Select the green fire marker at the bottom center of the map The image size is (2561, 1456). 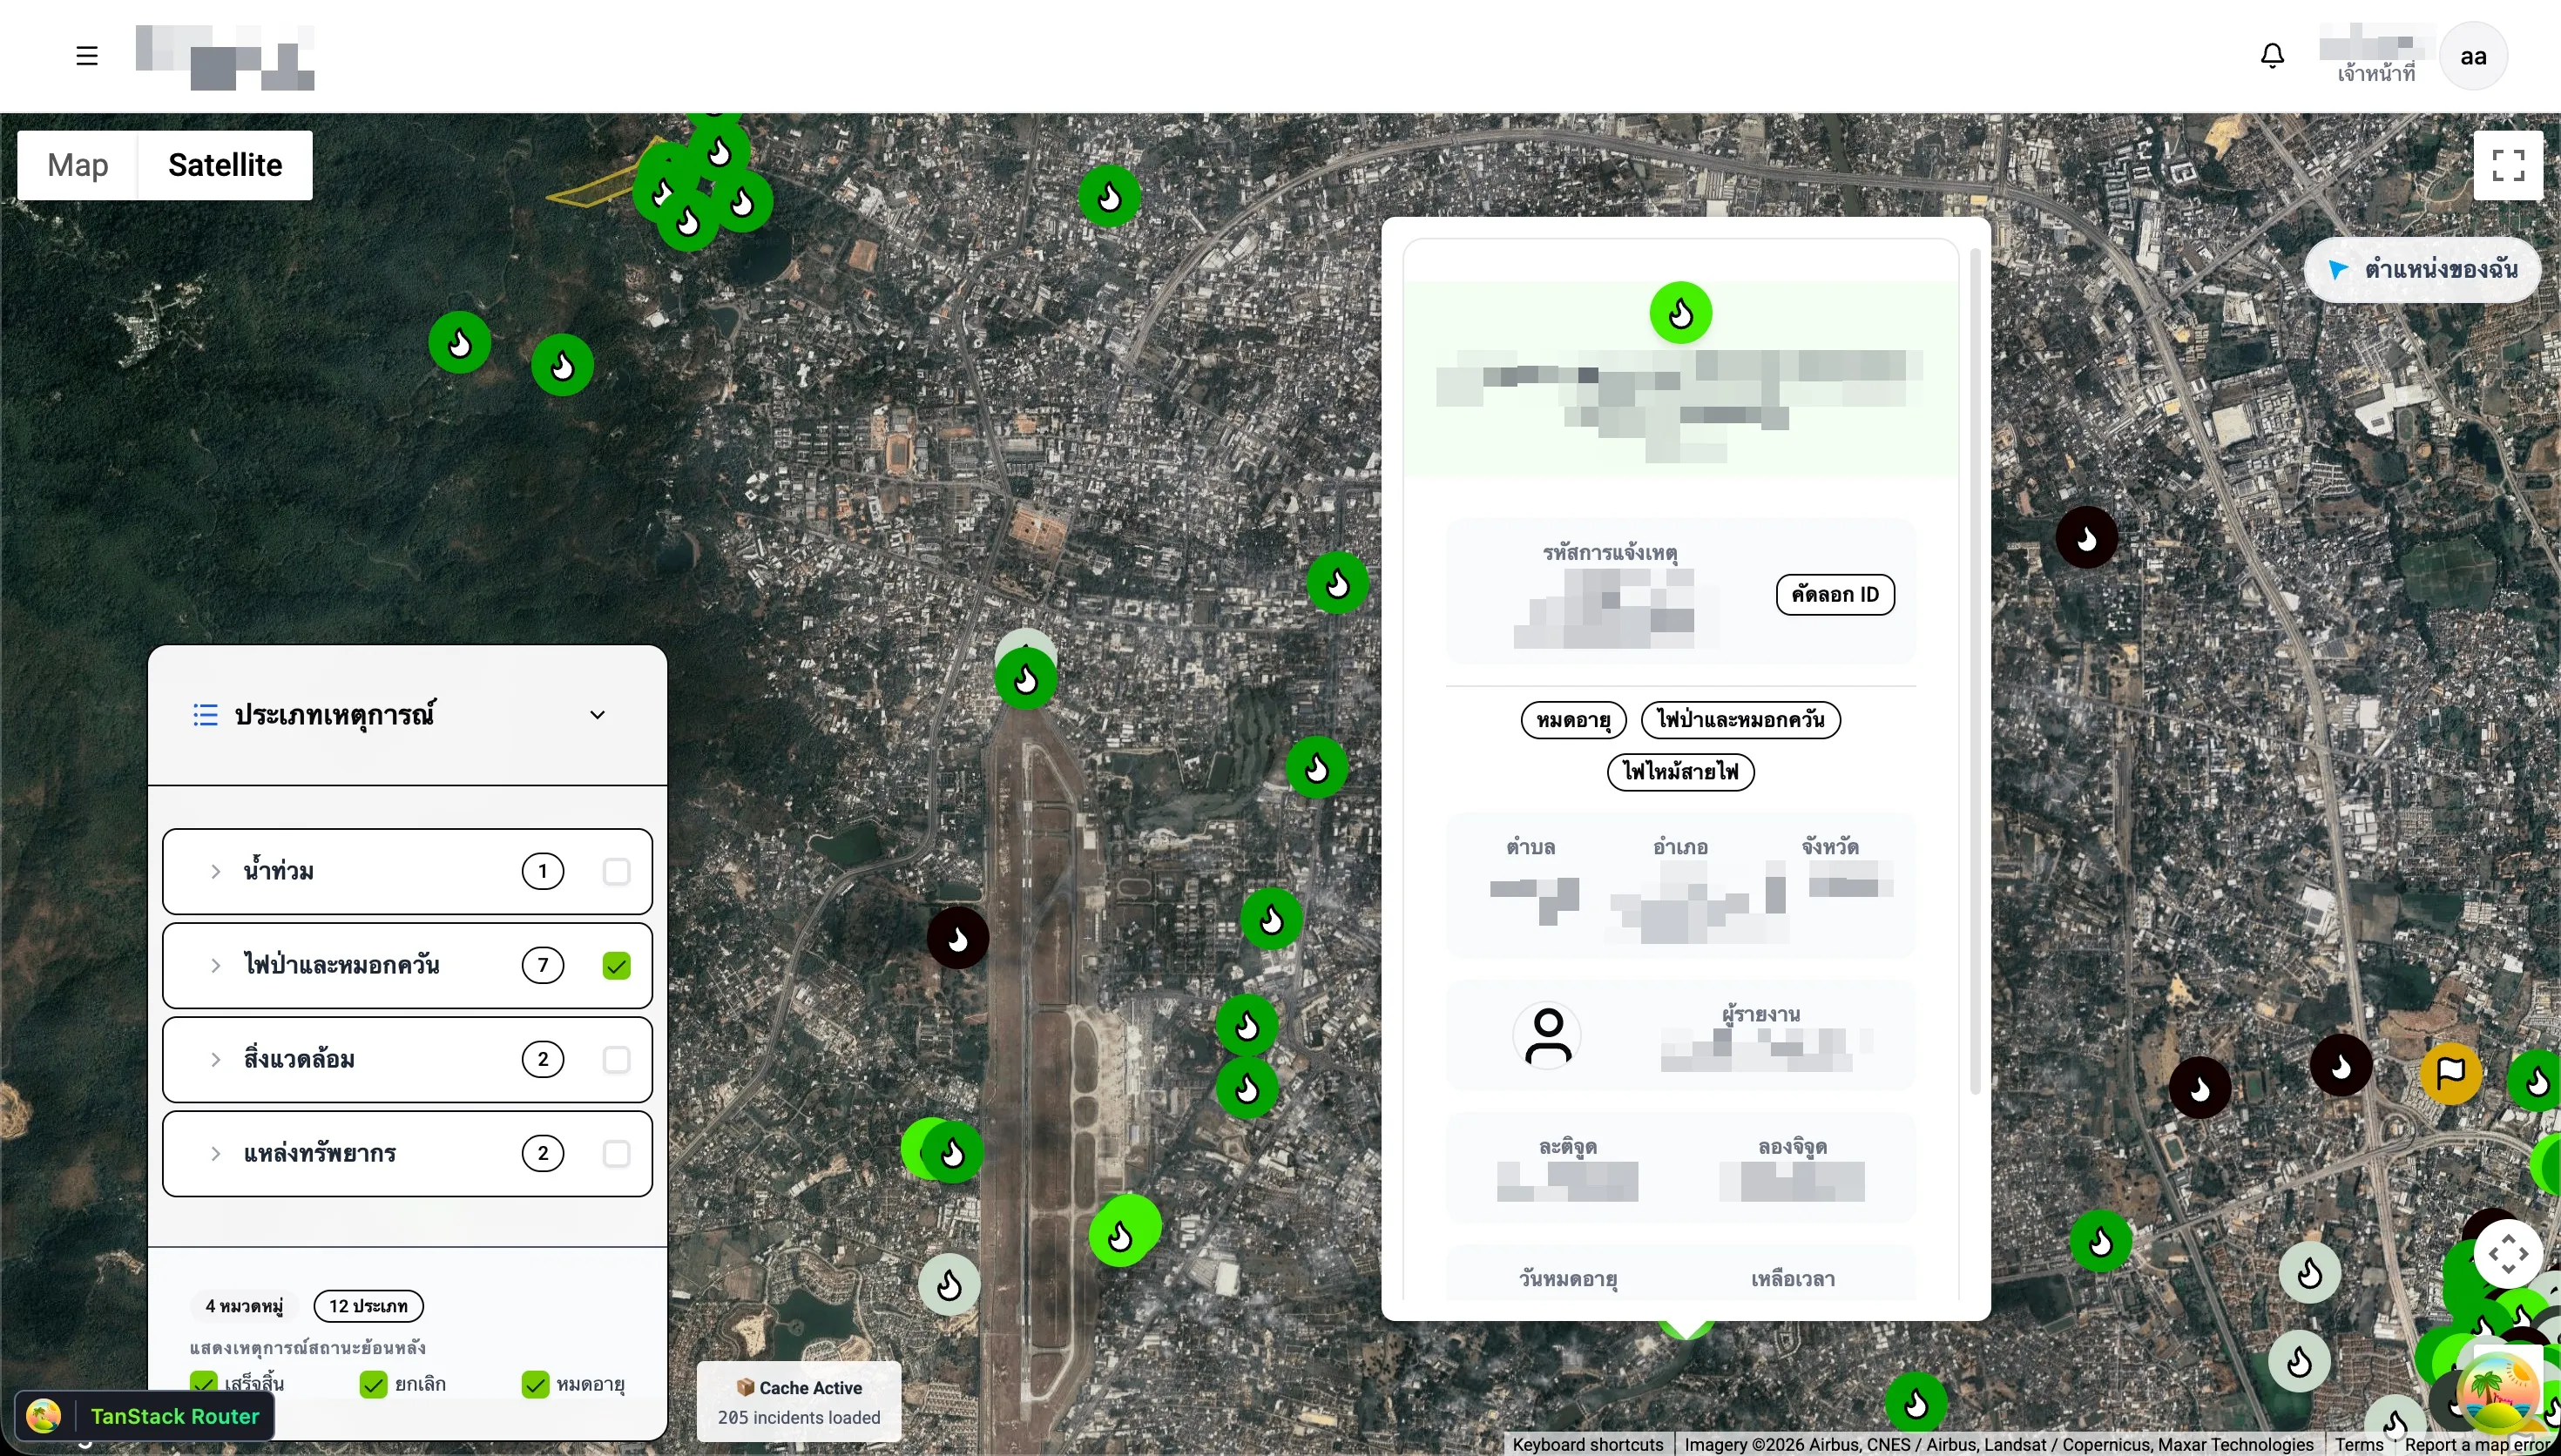click(x=1915, y=1403)
